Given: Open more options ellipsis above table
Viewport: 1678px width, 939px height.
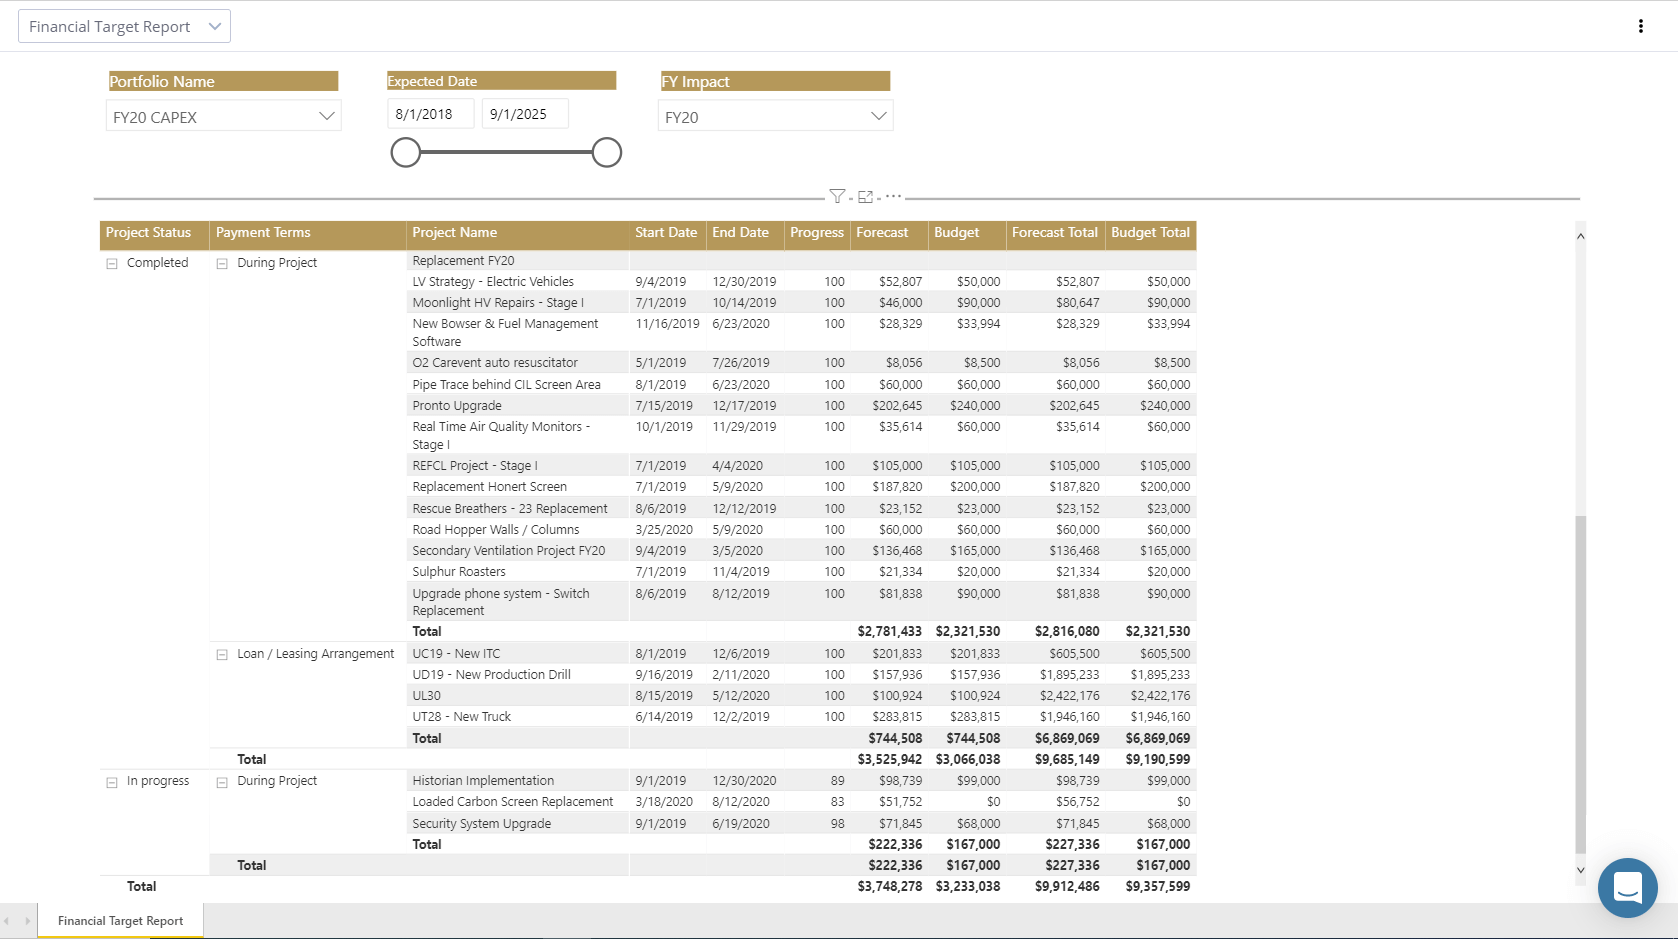Looking at the screenshot, I should [x=893, y=196].
